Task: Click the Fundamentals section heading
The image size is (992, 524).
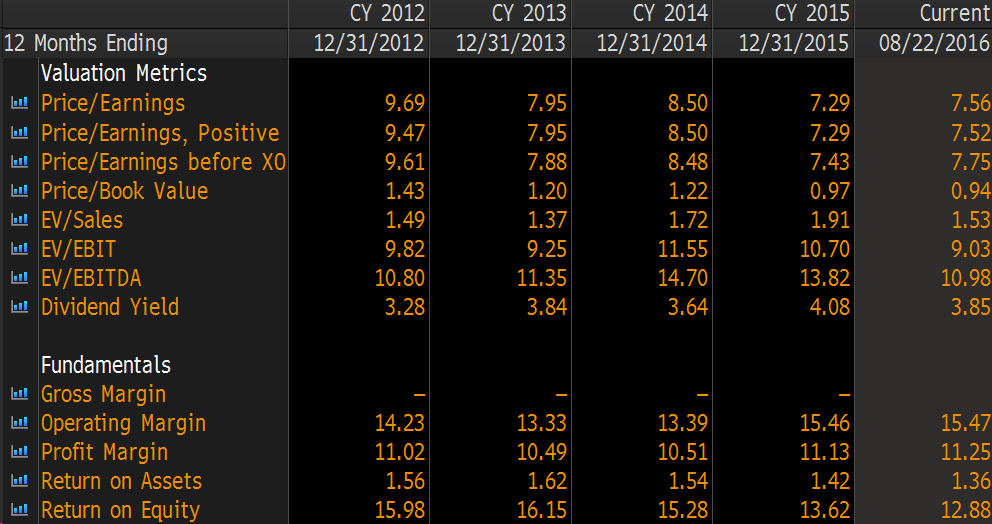Action: (105, 365)
